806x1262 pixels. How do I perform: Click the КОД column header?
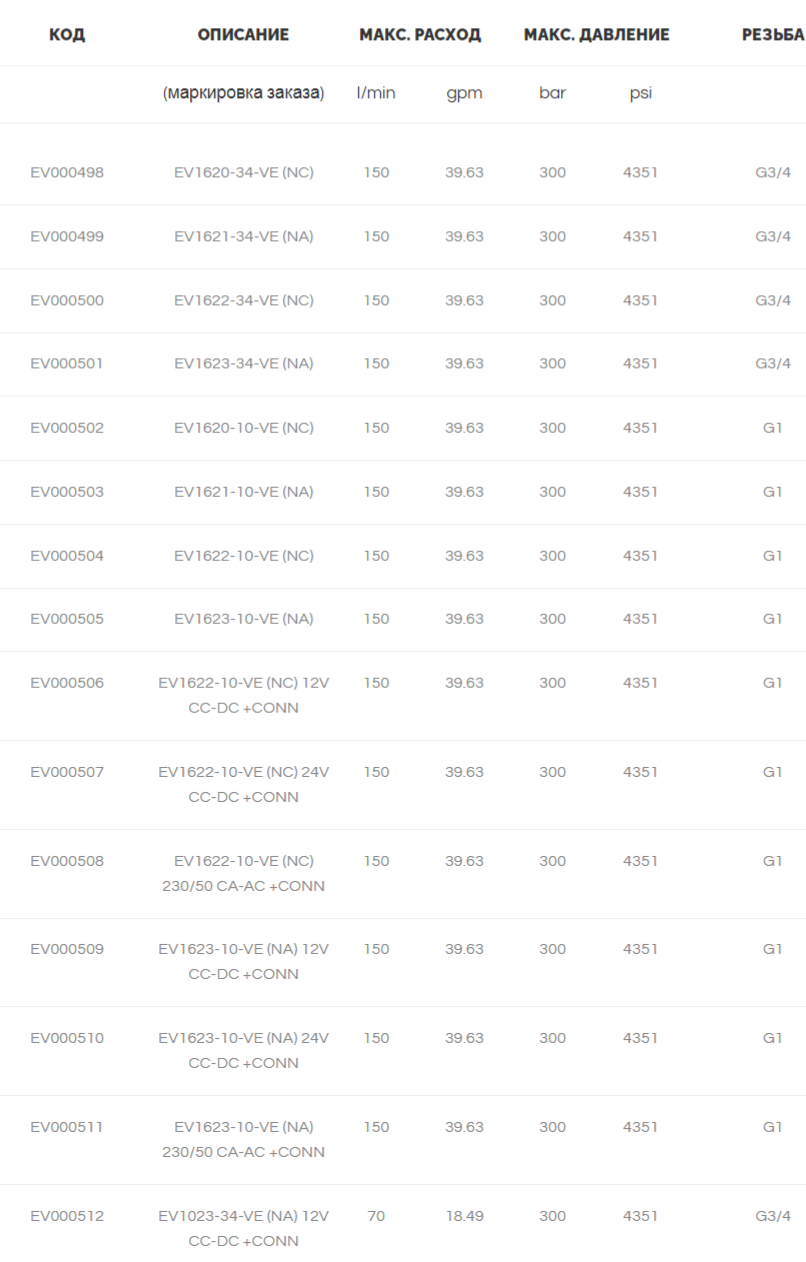[x=67, y=35]
